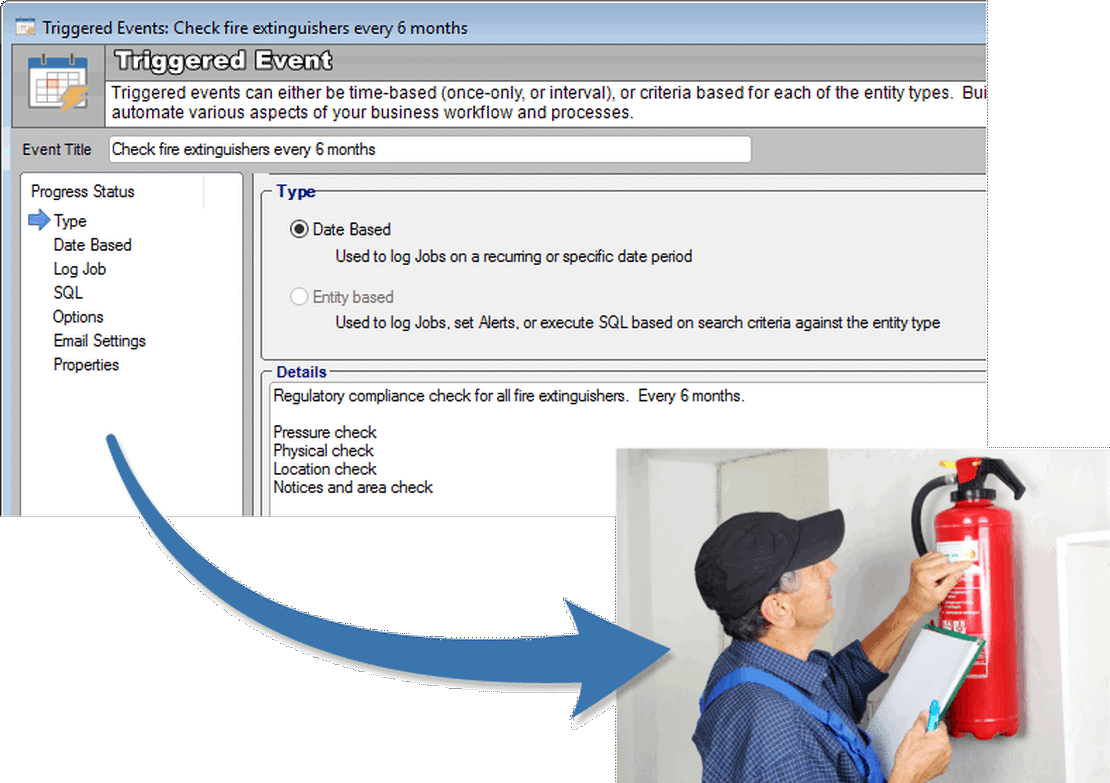This screenshot has height=783, width=1110.
Task: Click the window title bar text
Action: (x=255, y=28)
